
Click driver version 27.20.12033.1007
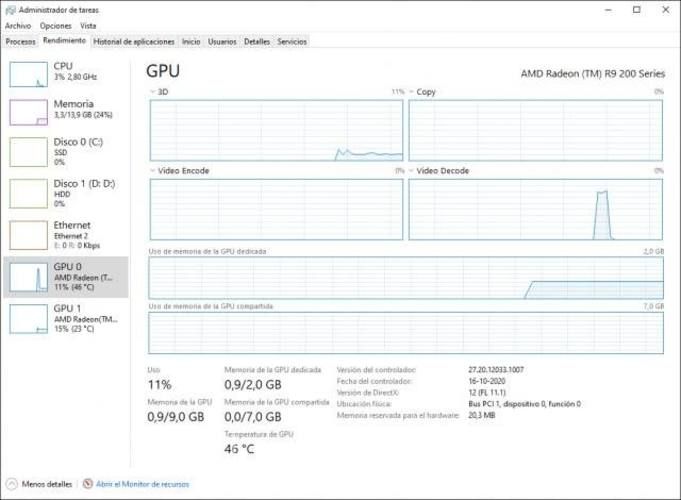(x=496, y=370)
